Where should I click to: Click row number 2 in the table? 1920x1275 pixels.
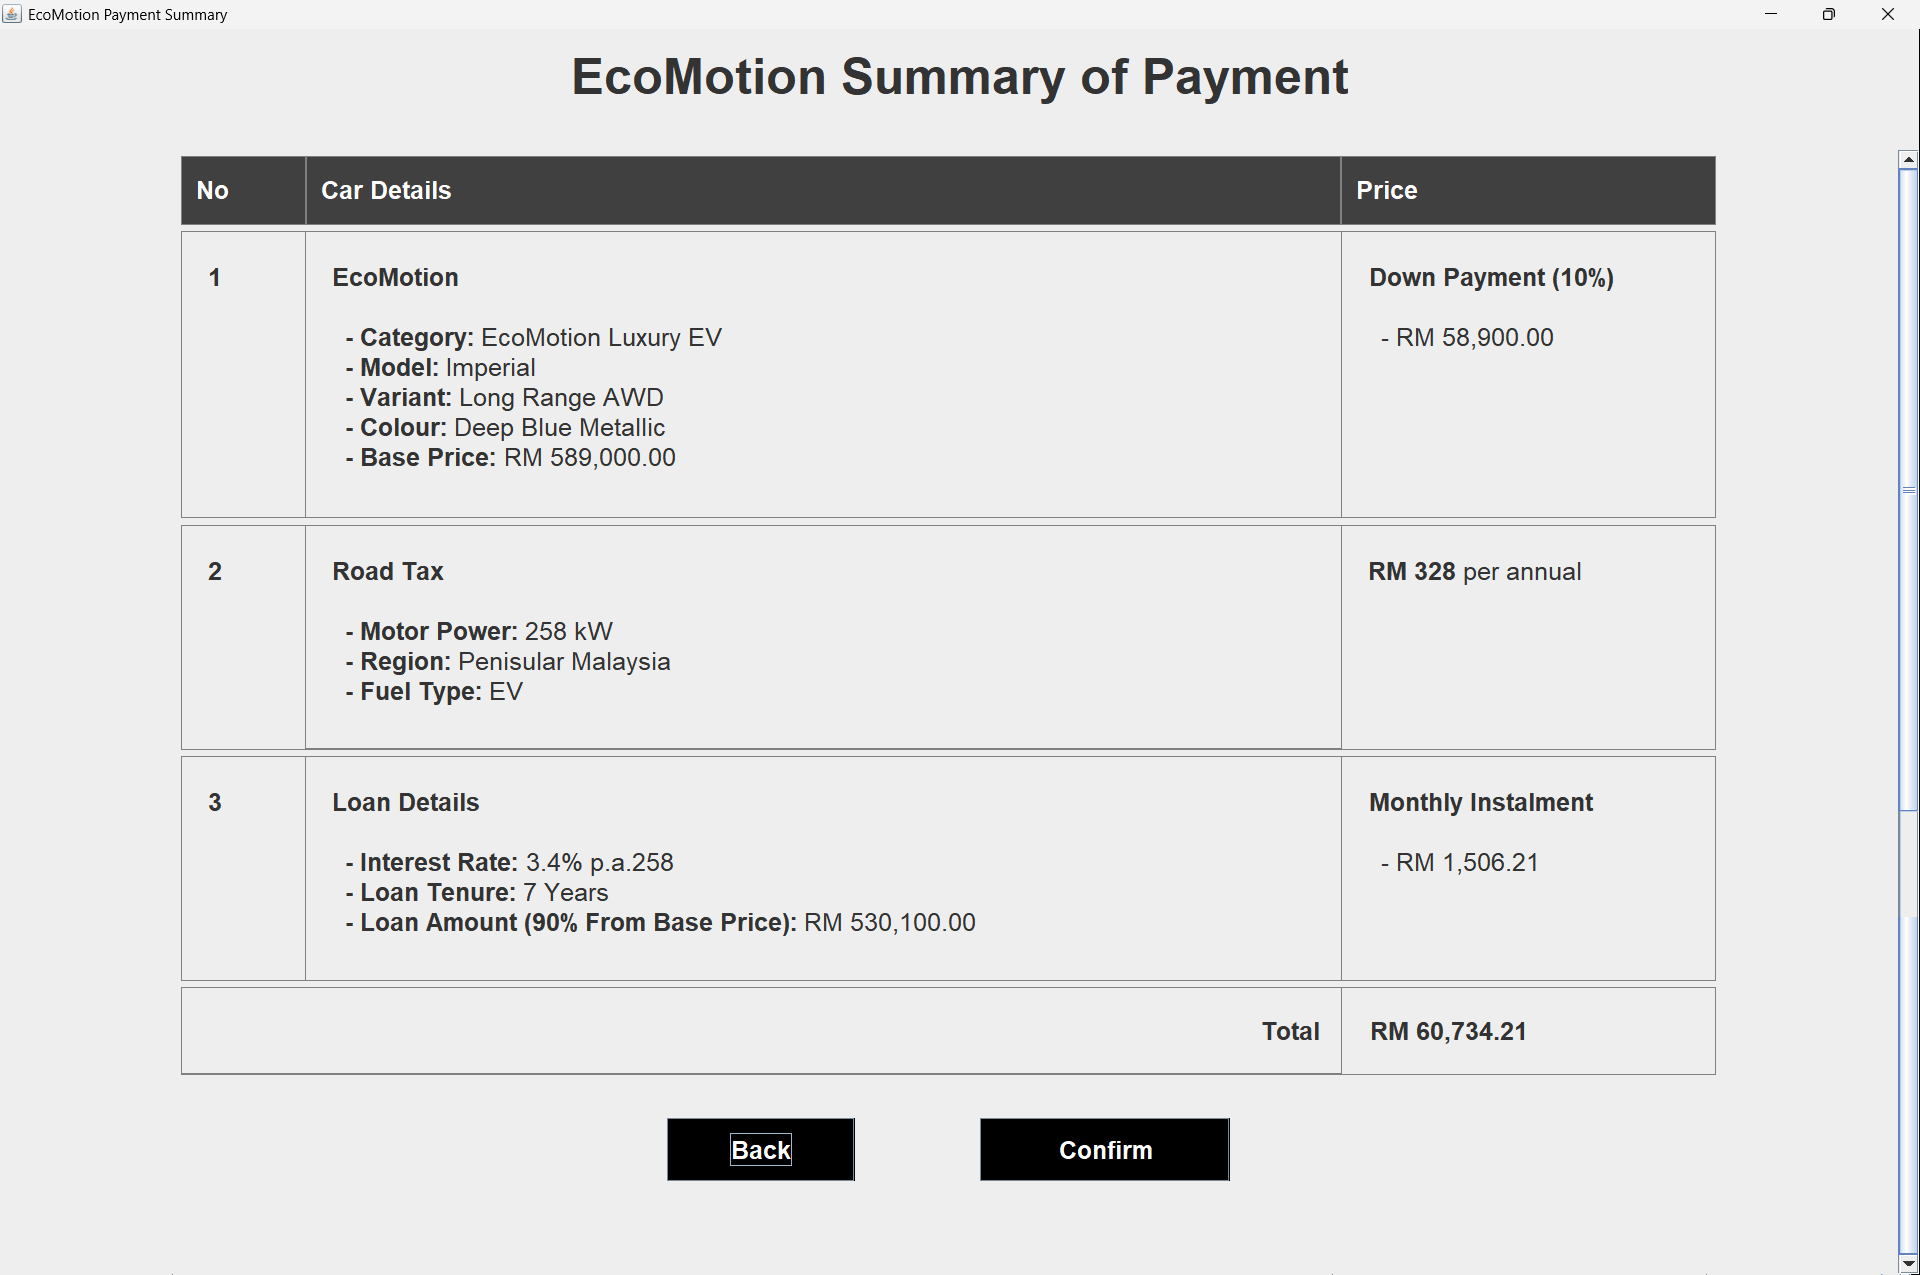click(215, 571)
